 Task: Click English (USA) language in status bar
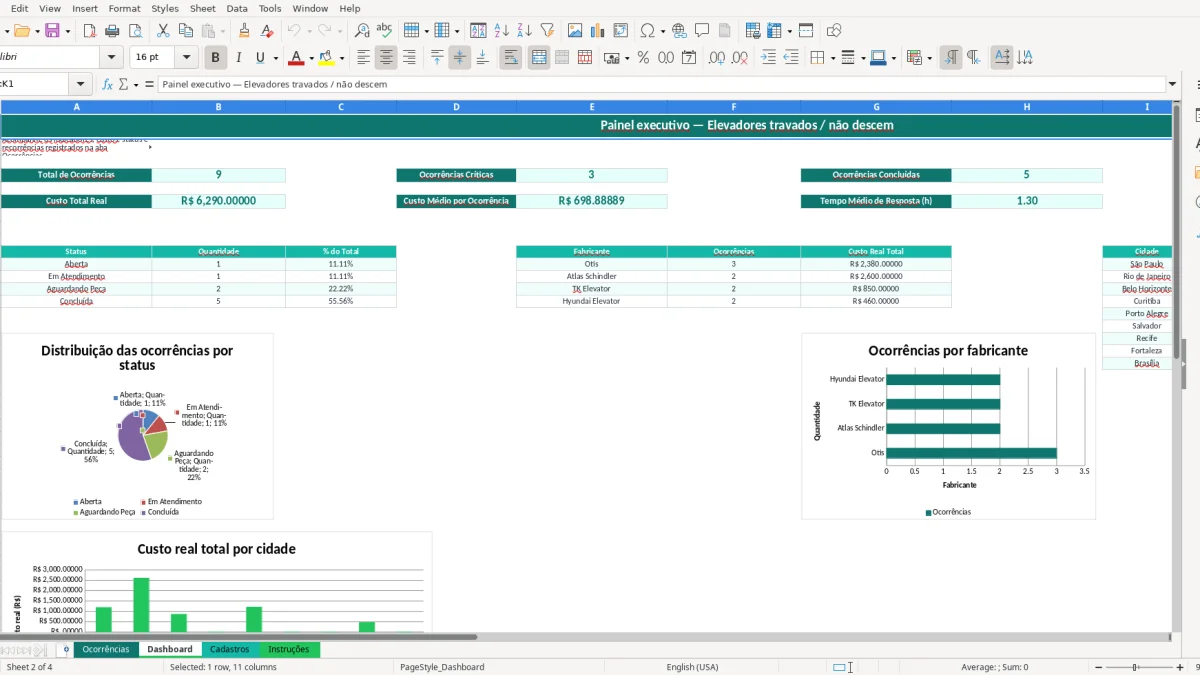(x=692, y=667)
